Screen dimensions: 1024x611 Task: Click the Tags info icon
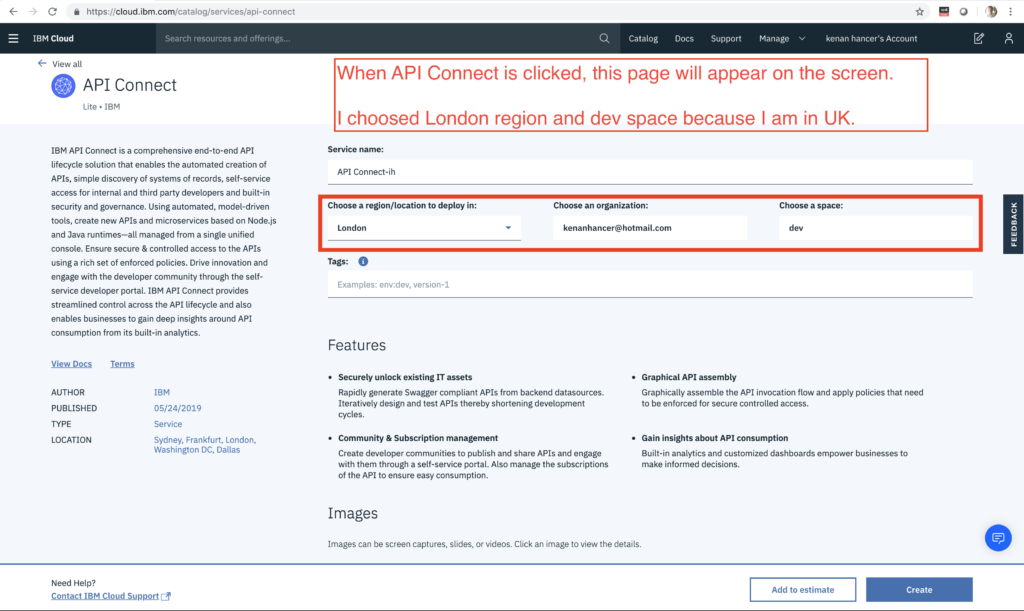(x=363, y=261)
